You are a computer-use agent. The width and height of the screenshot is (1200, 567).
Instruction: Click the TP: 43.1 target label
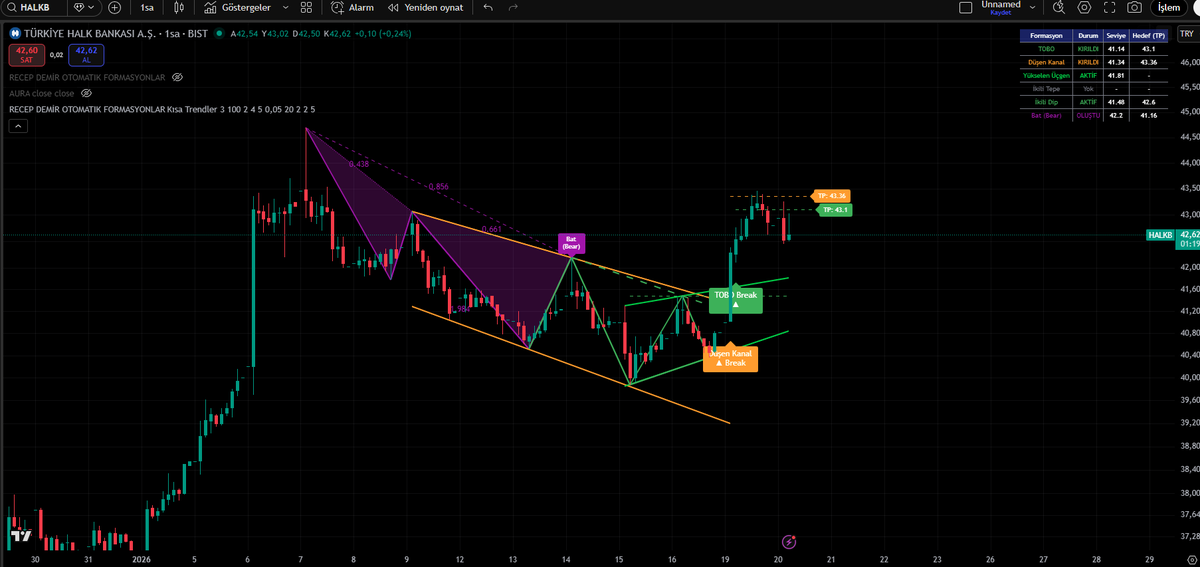click(x=835, y=210)
